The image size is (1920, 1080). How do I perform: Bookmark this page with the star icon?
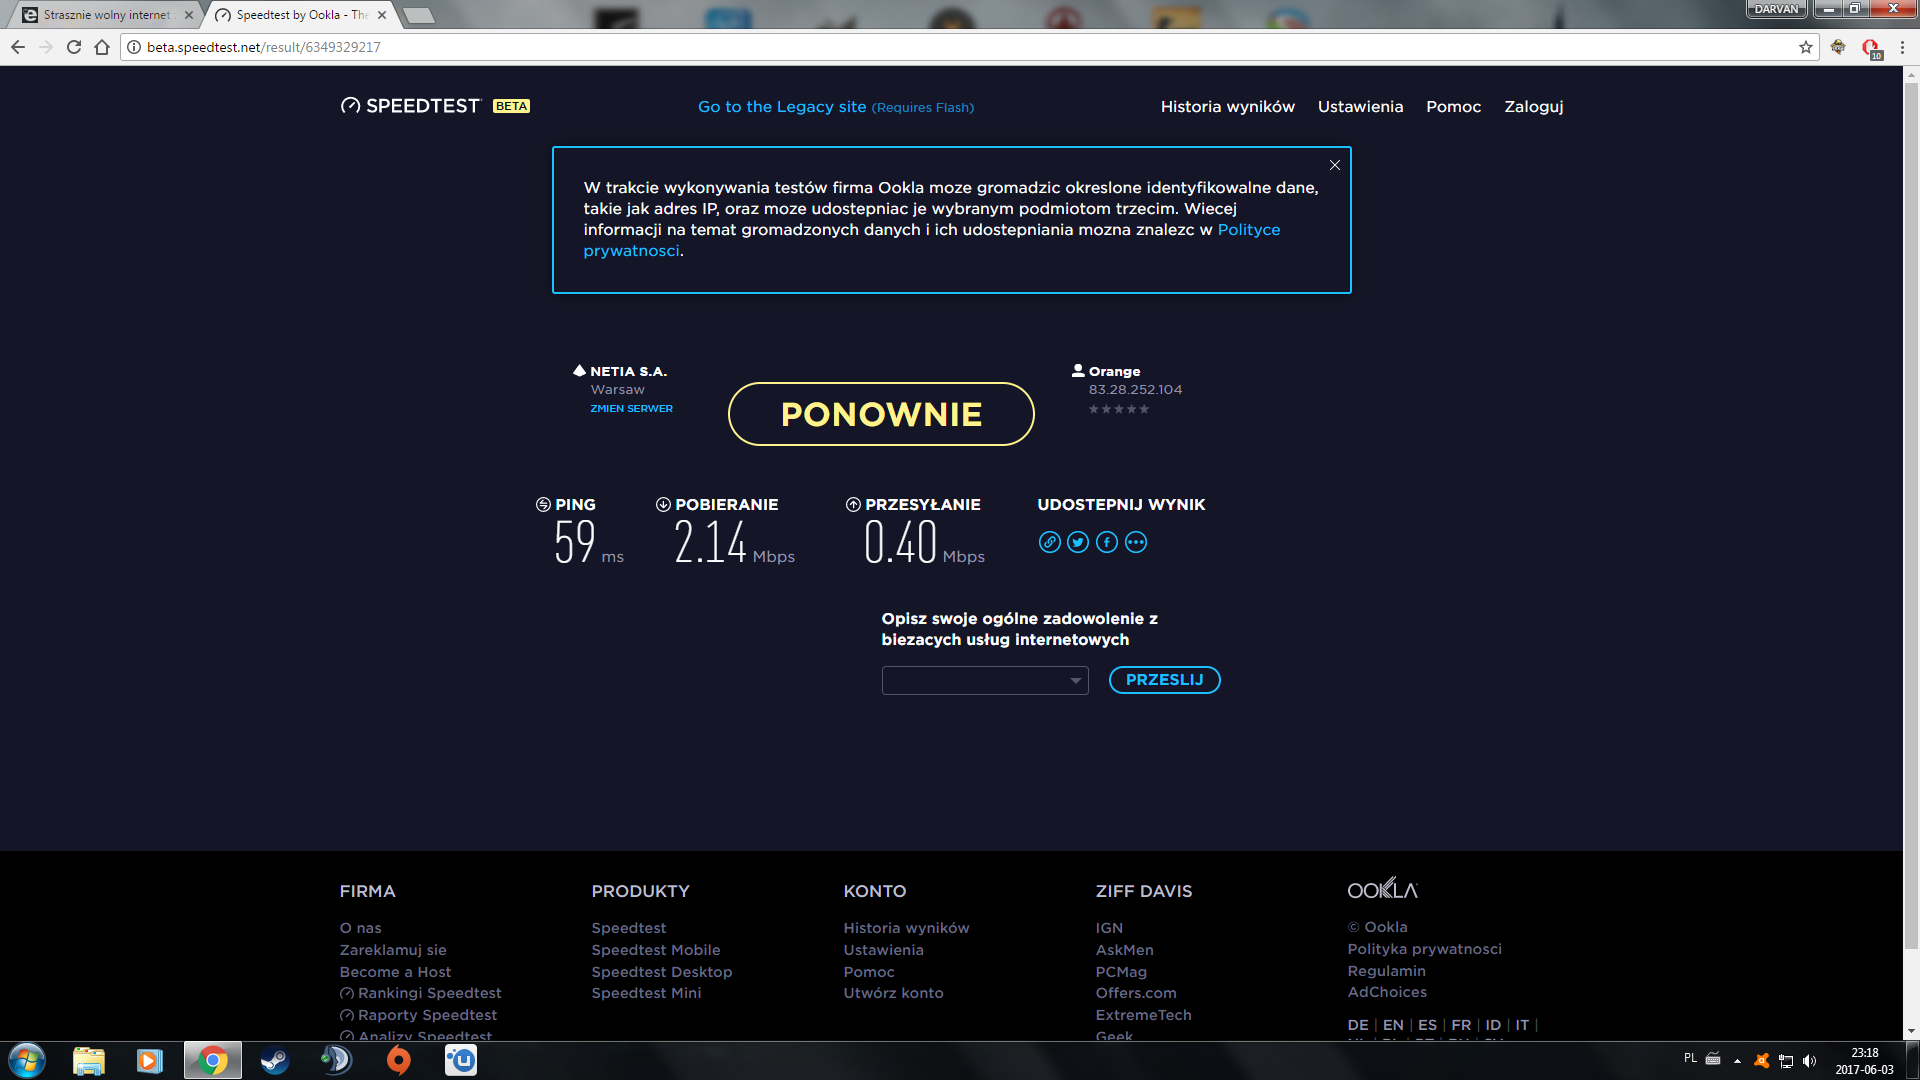(x=1806, y=47)
